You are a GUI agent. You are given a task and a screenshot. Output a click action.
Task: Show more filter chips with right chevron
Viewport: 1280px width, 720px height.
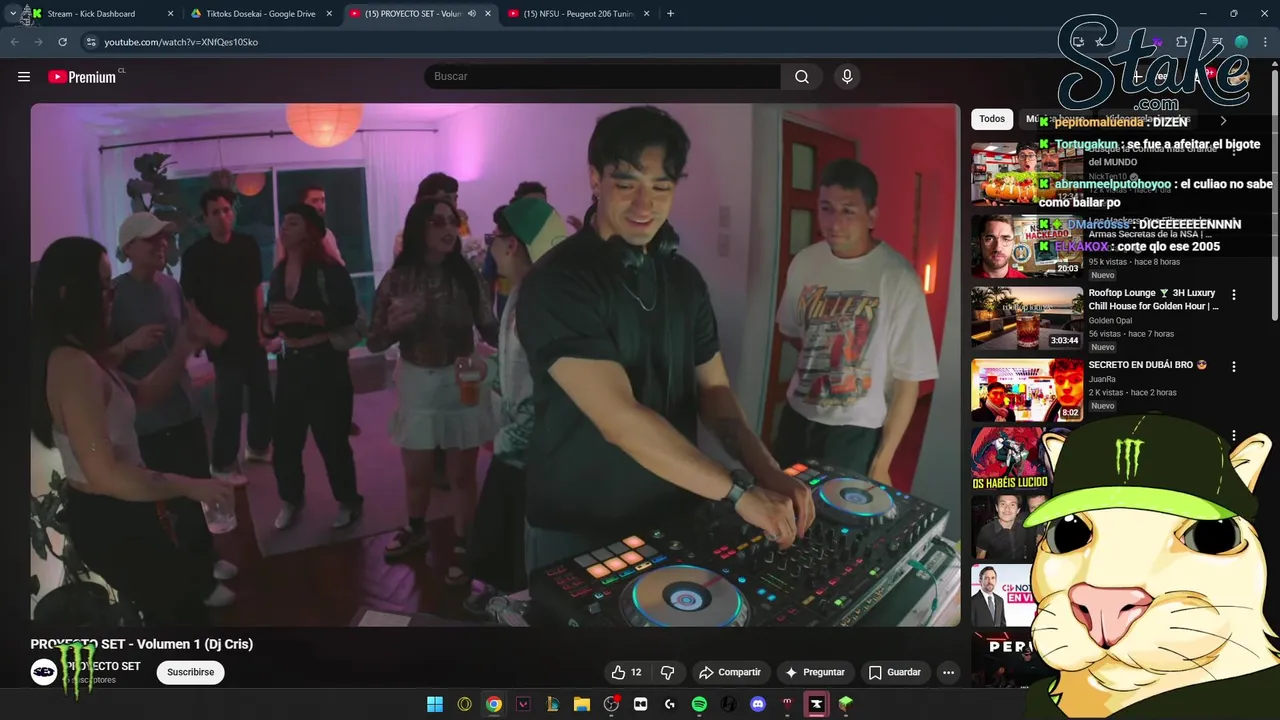point(1222,120)
